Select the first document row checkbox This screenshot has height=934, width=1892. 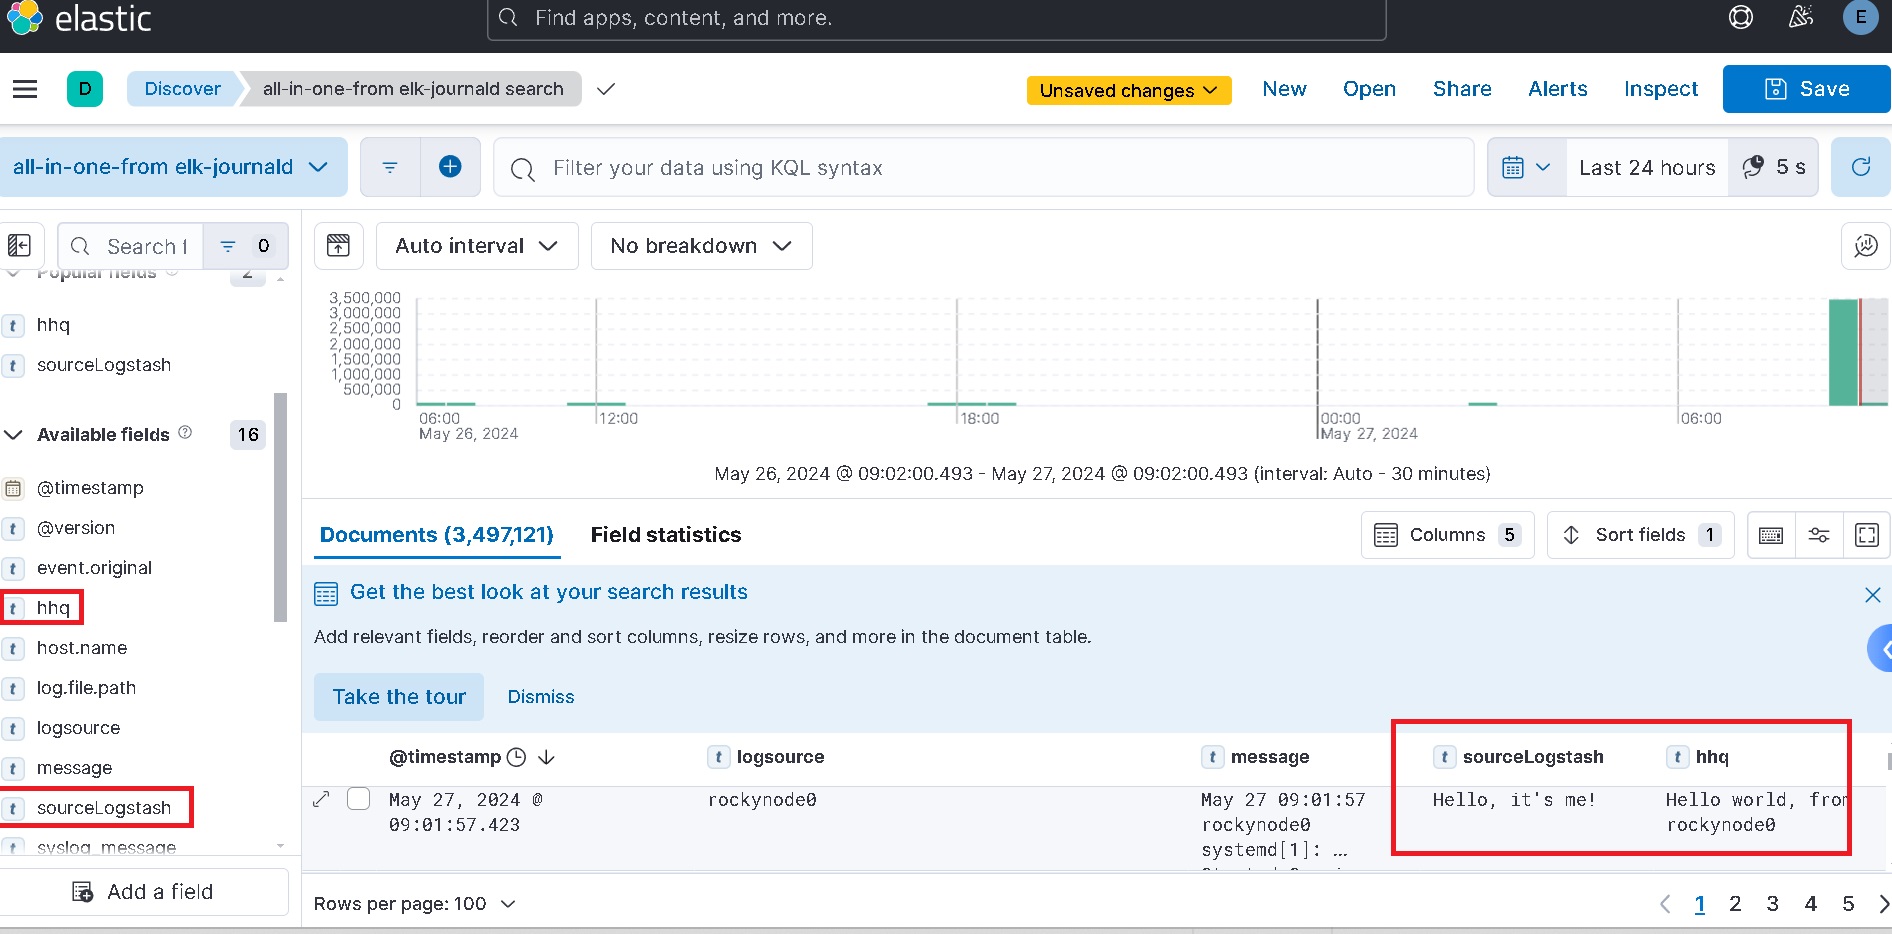click(x=358, y=799)
